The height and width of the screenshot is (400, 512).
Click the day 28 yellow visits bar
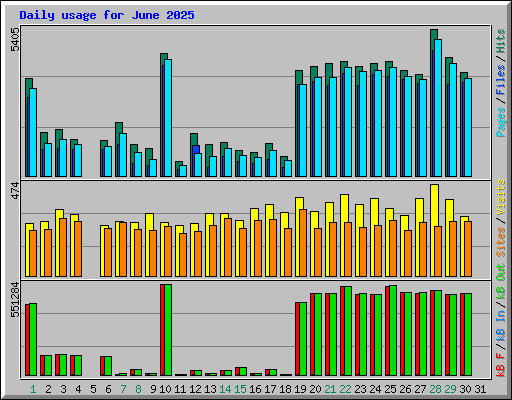434,205
